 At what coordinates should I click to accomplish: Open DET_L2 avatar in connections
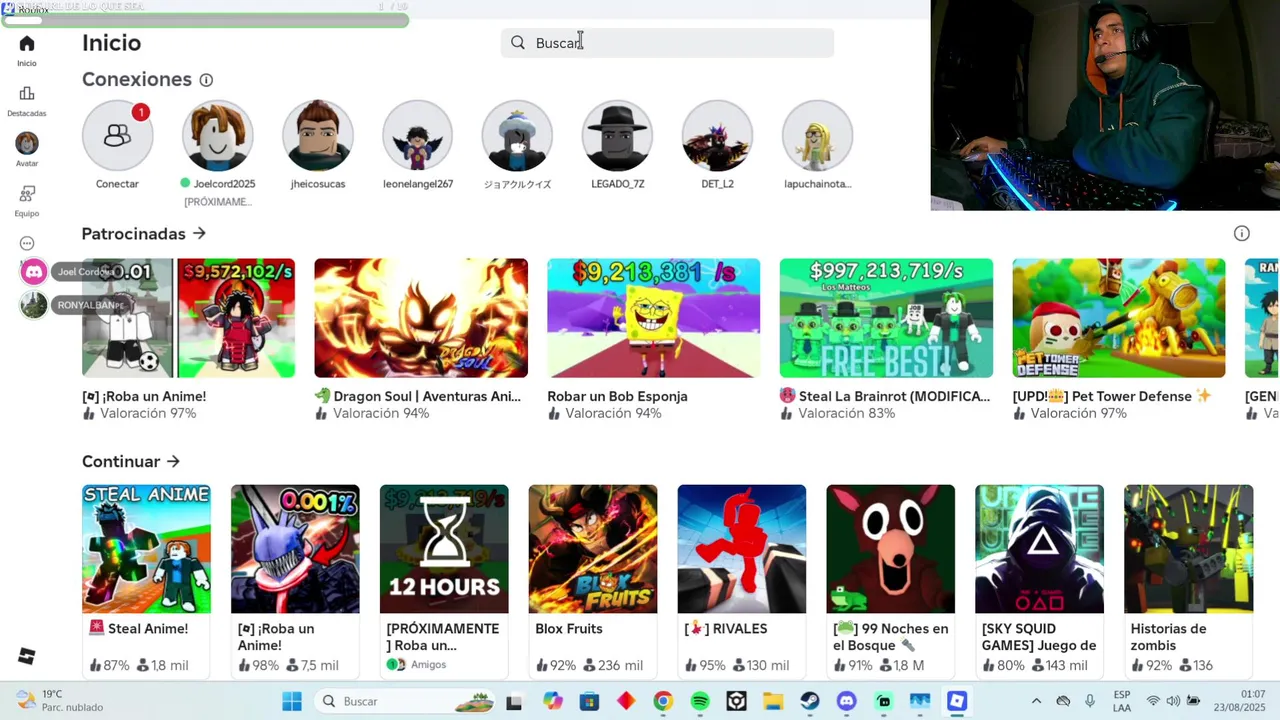pos(717,135)
